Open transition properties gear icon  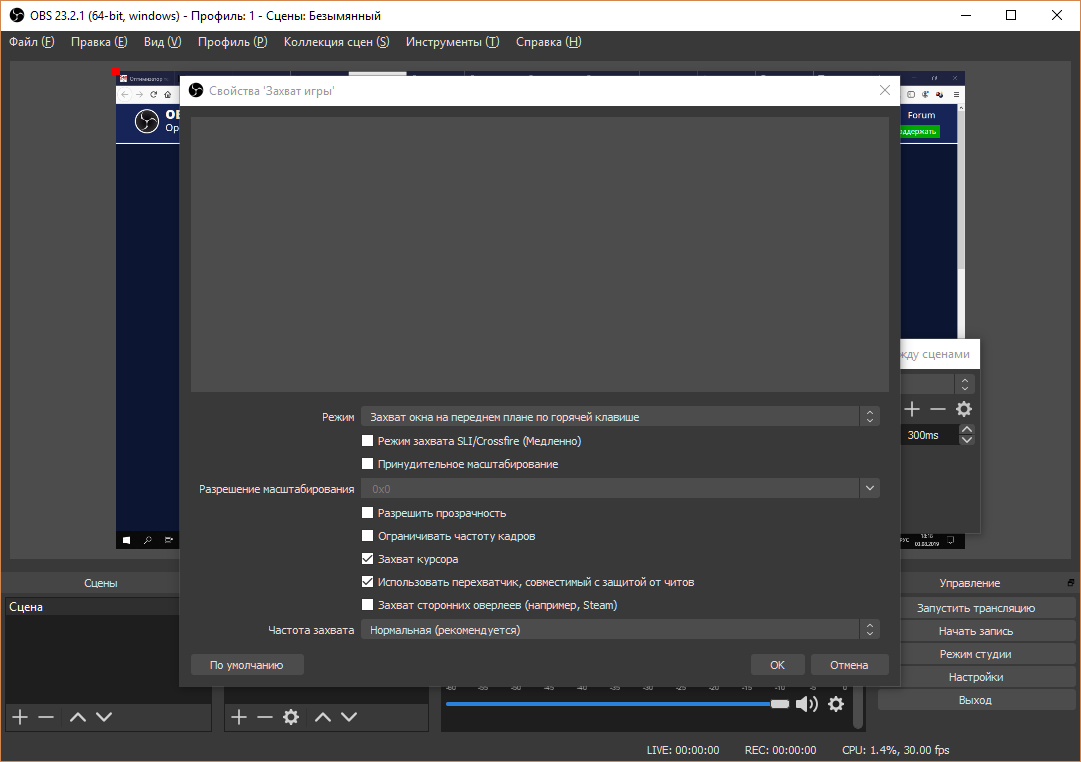click(x=964, y=410)
